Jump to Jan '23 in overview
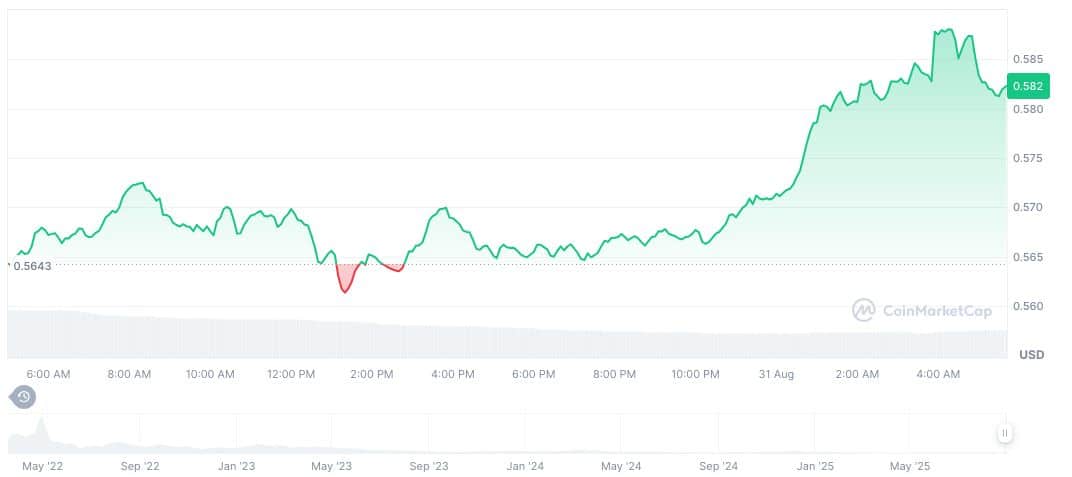This screenshot has width=1072, height=477. [x=236, y=467]
